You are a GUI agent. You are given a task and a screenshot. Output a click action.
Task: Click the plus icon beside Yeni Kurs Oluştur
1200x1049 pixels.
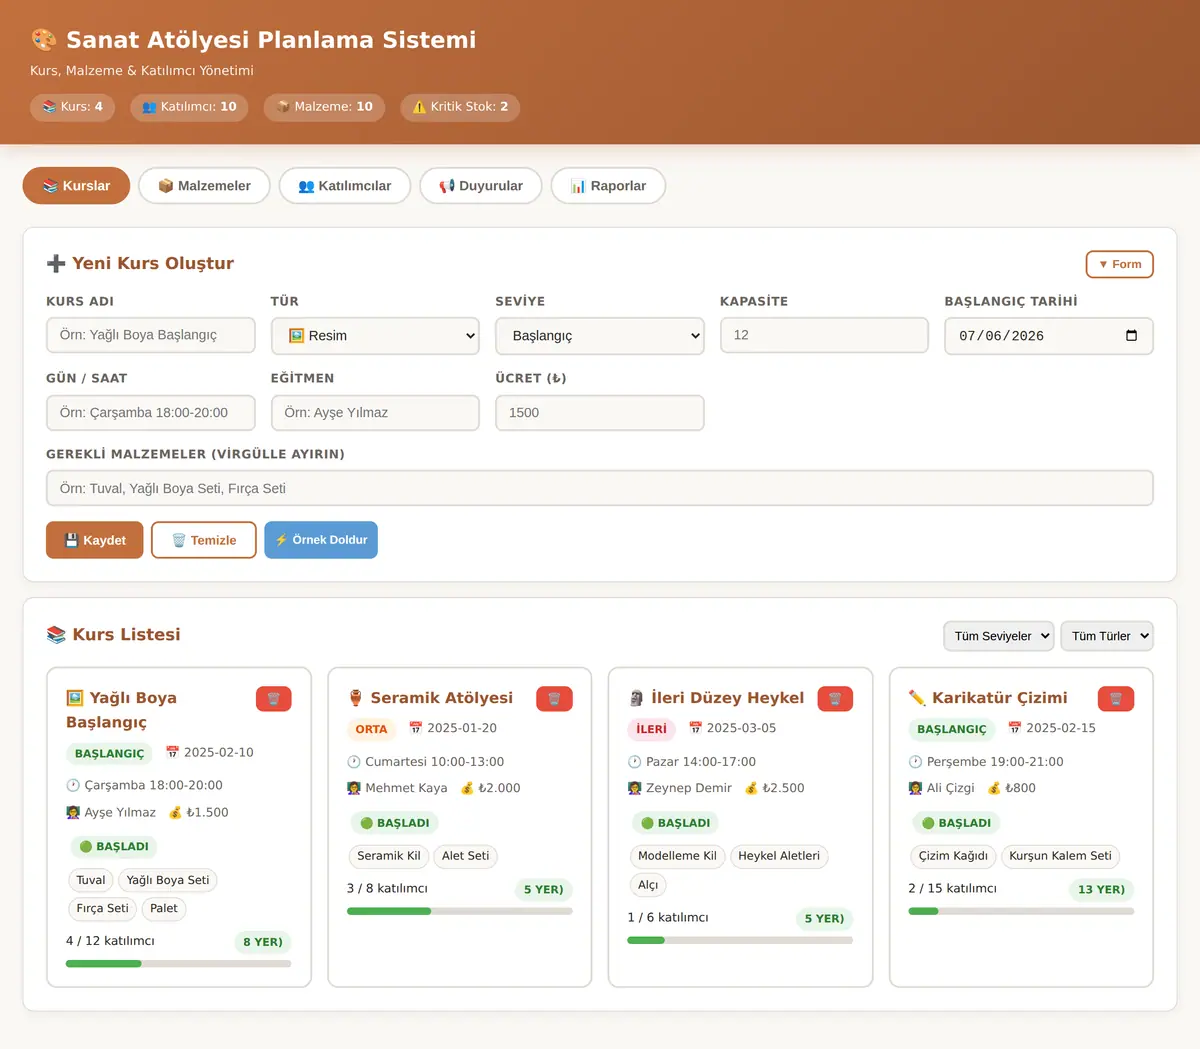pos(56,264)
